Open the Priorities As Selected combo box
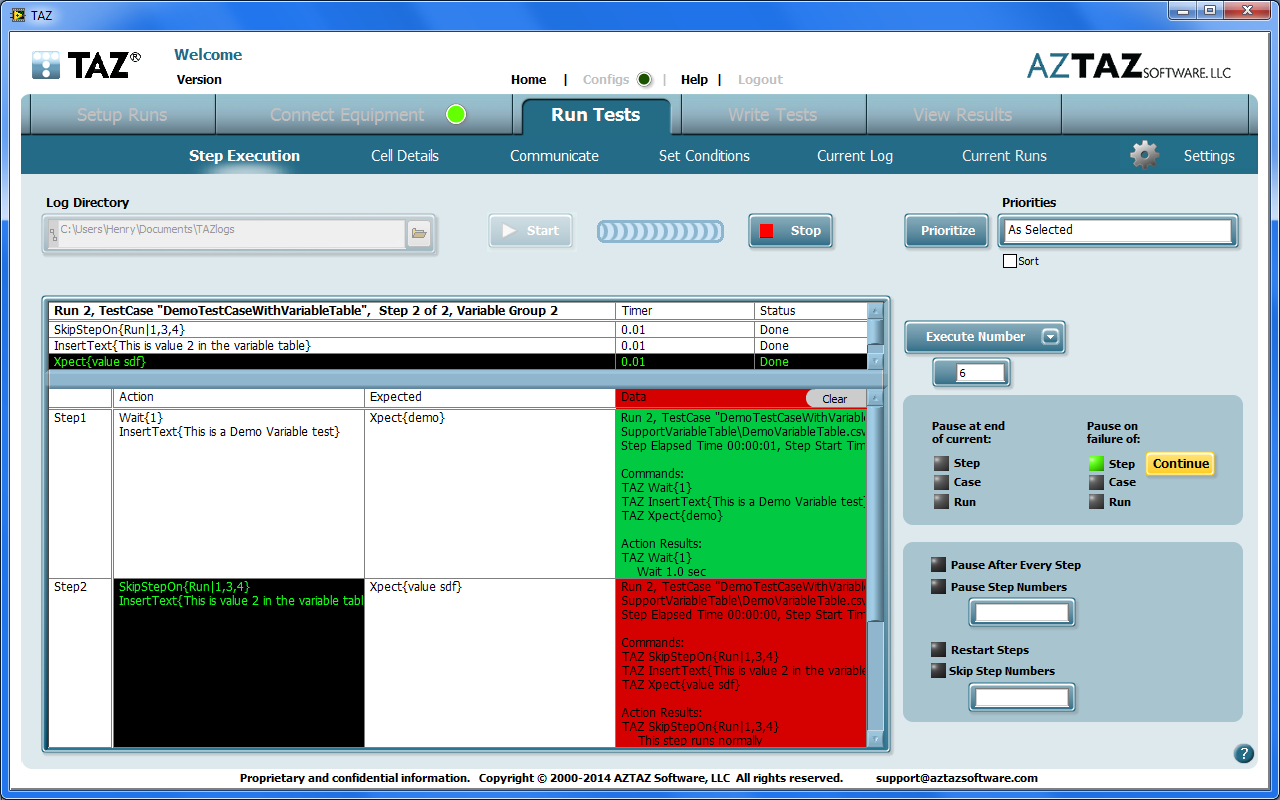1280x800 pixels. (1118, 230)
